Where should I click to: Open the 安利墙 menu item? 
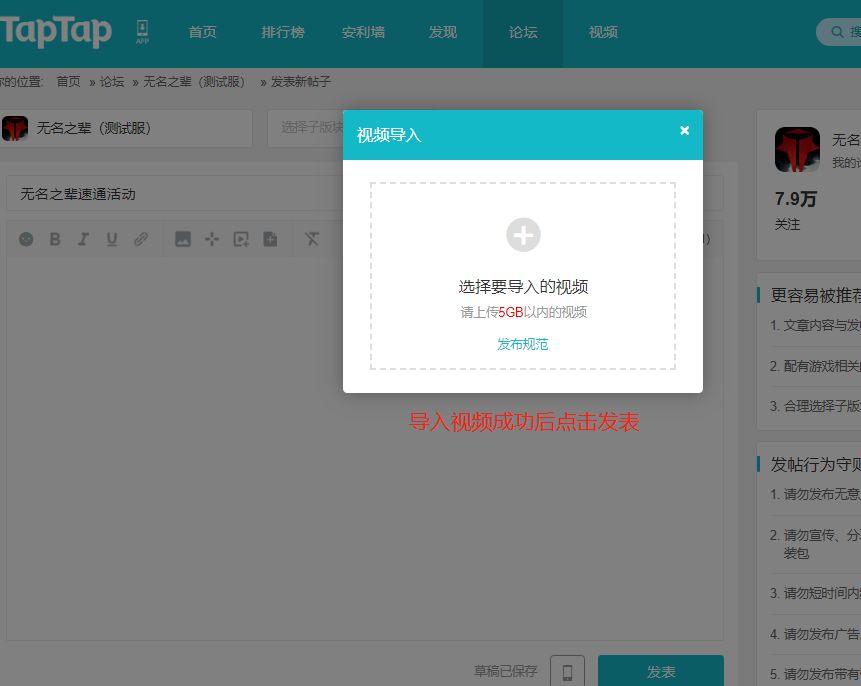363,32
